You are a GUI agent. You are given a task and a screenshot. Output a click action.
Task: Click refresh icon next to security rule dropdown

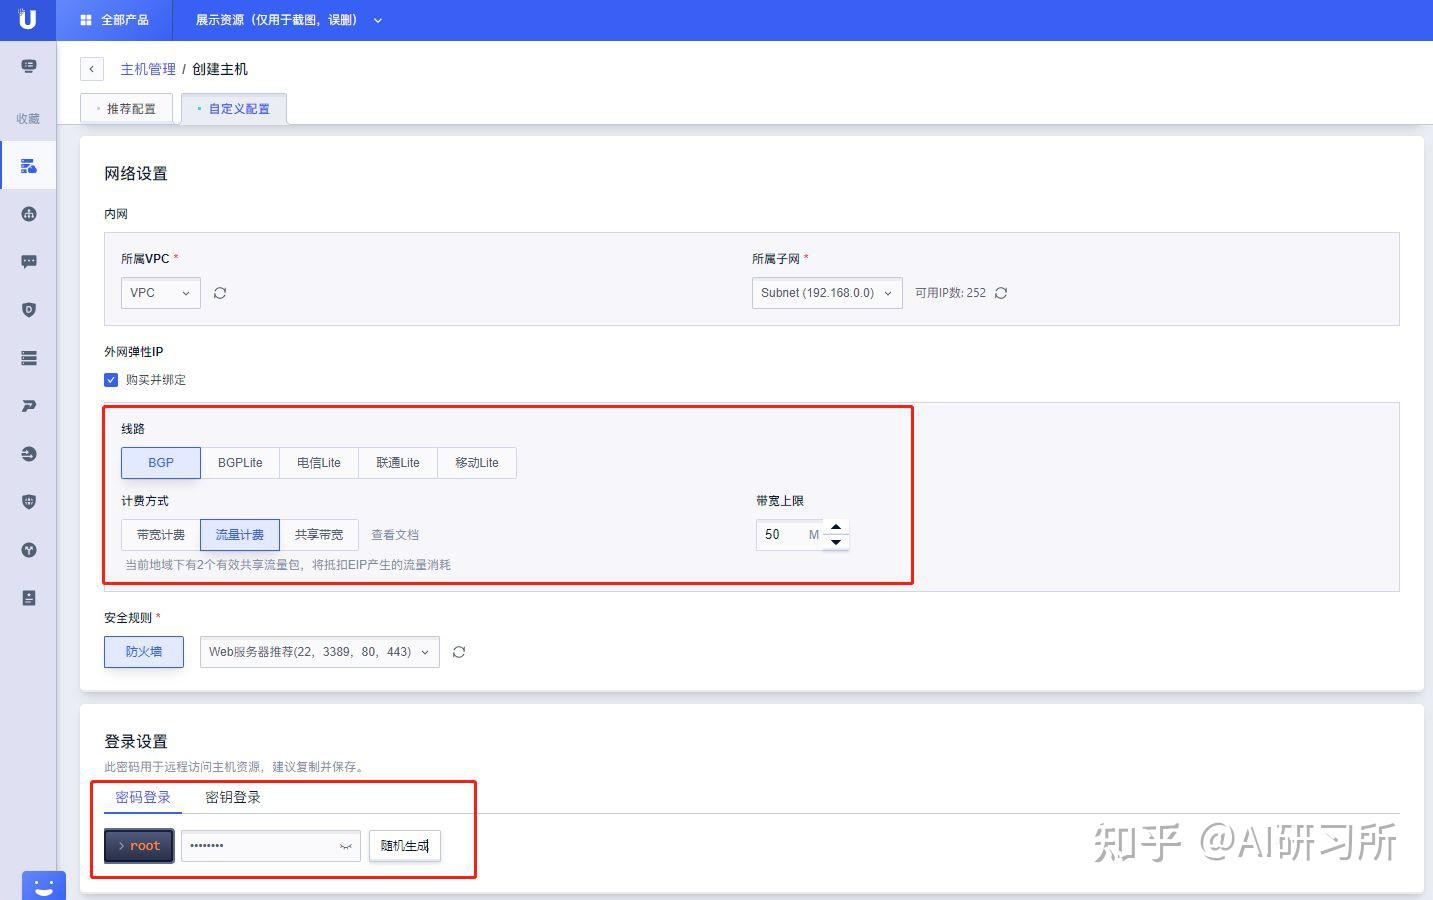click(459, 651)
